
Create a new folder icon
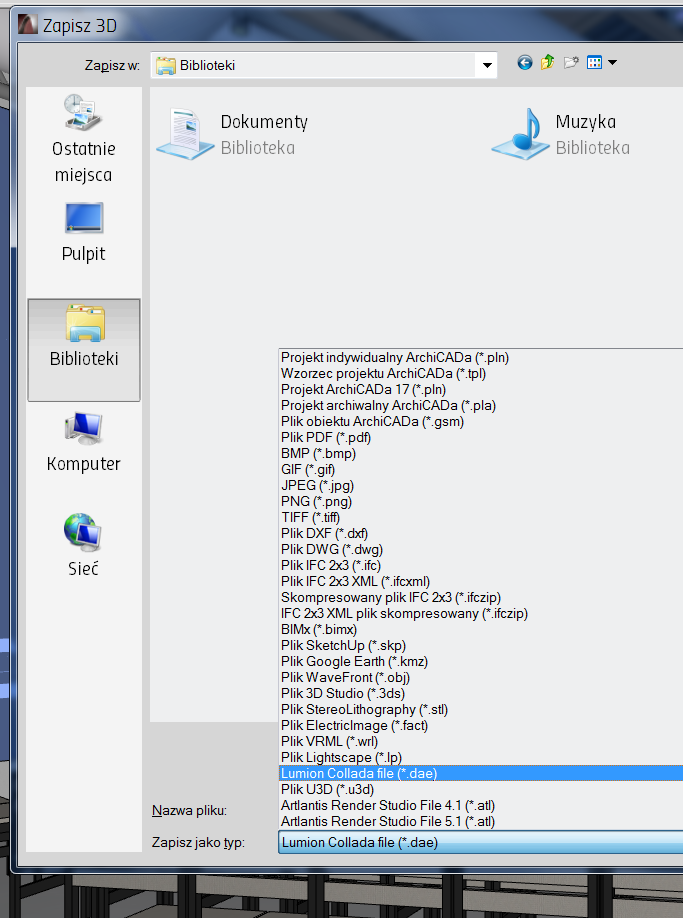pyautogui.click(x=571, y=62)
